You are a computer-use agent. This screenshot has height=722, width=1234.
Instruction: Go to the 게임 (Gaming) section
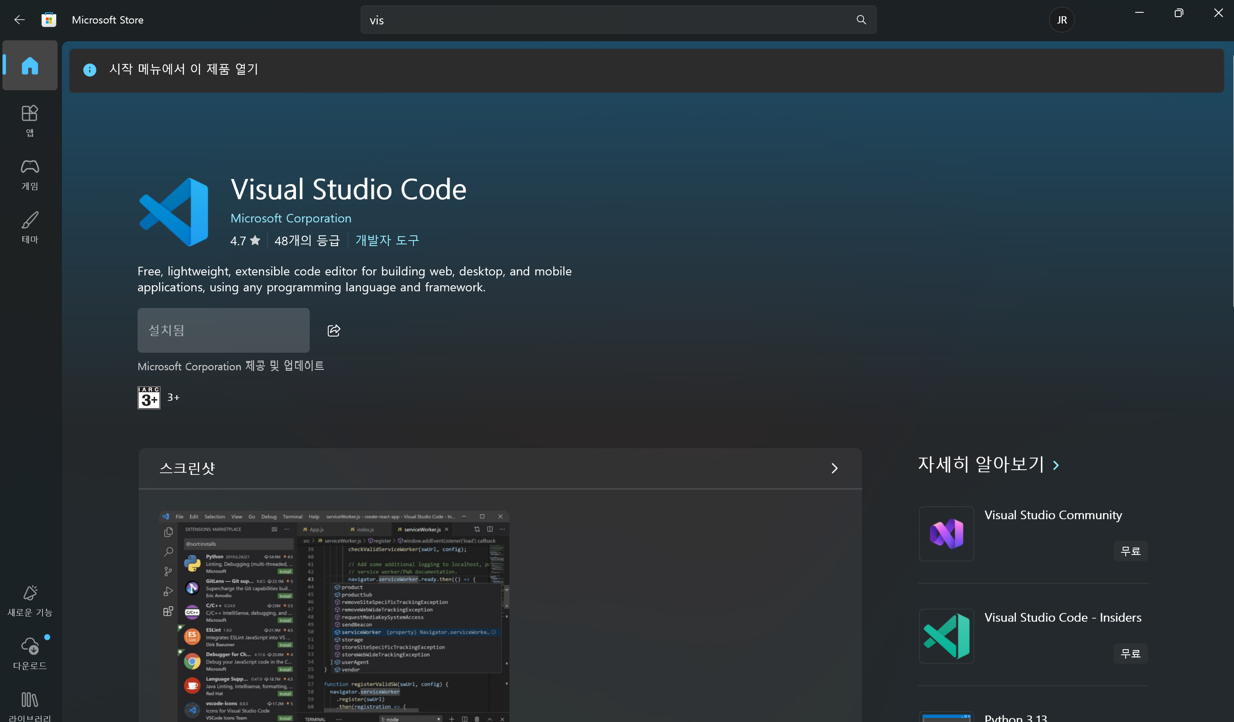coord(30,174)
